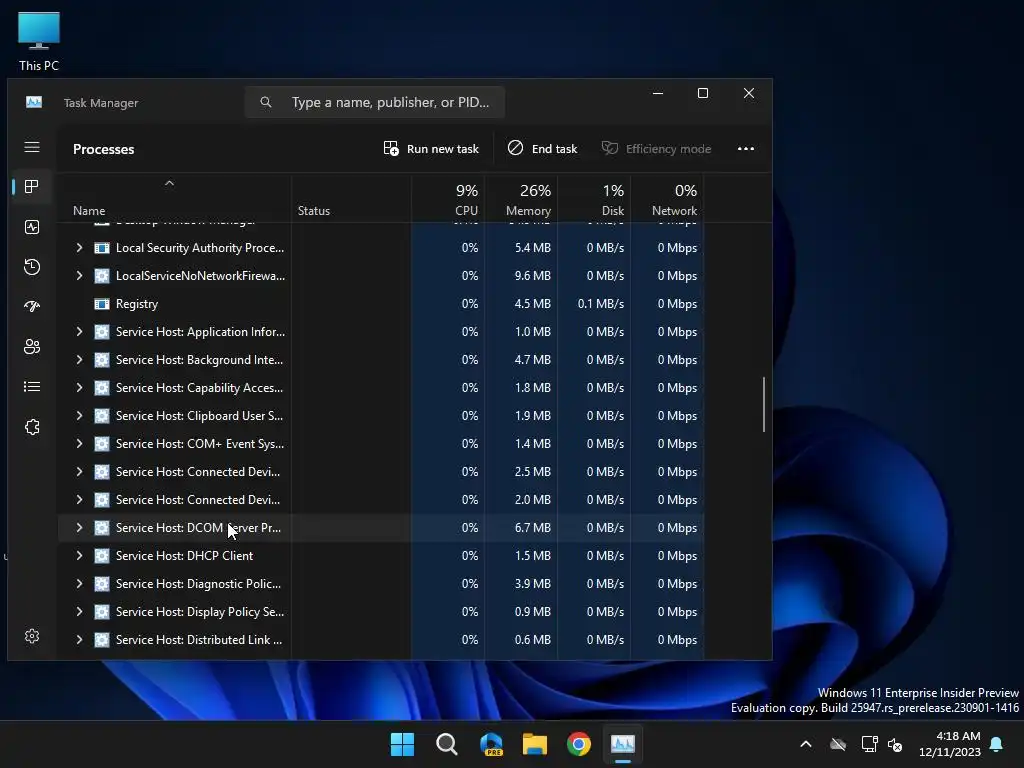
Task: Expand LocalServiceNoNetworkFirewall row
Action: point(79,276)
